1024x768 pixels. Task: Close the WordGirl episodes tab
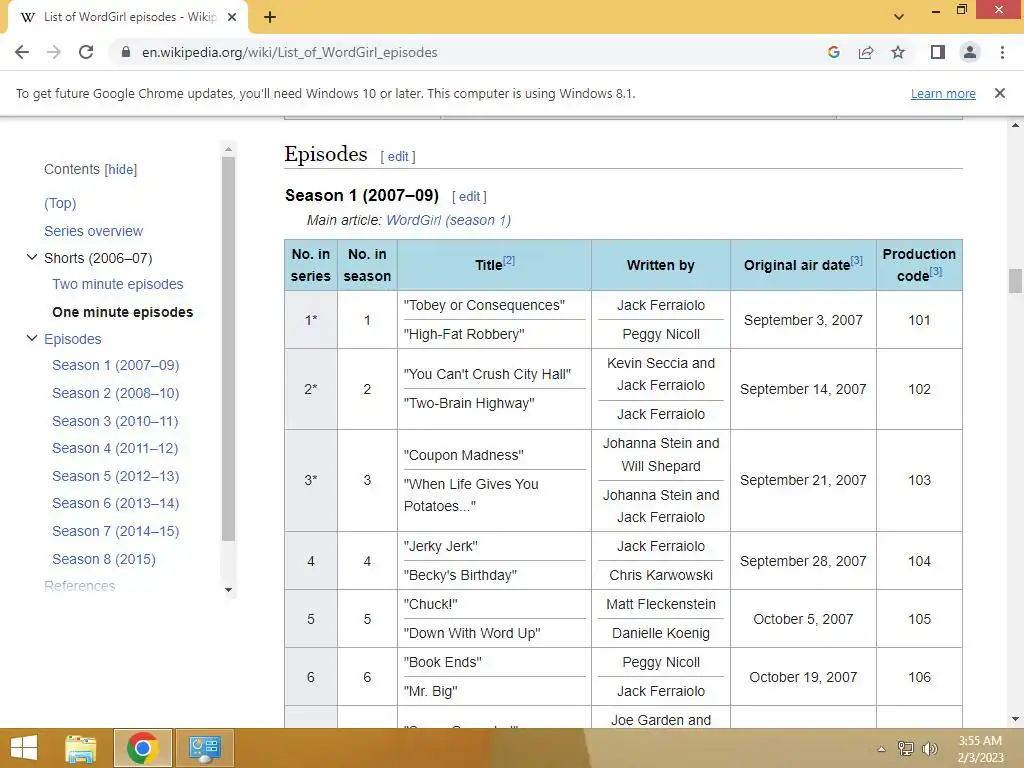(x=232, y=18)
